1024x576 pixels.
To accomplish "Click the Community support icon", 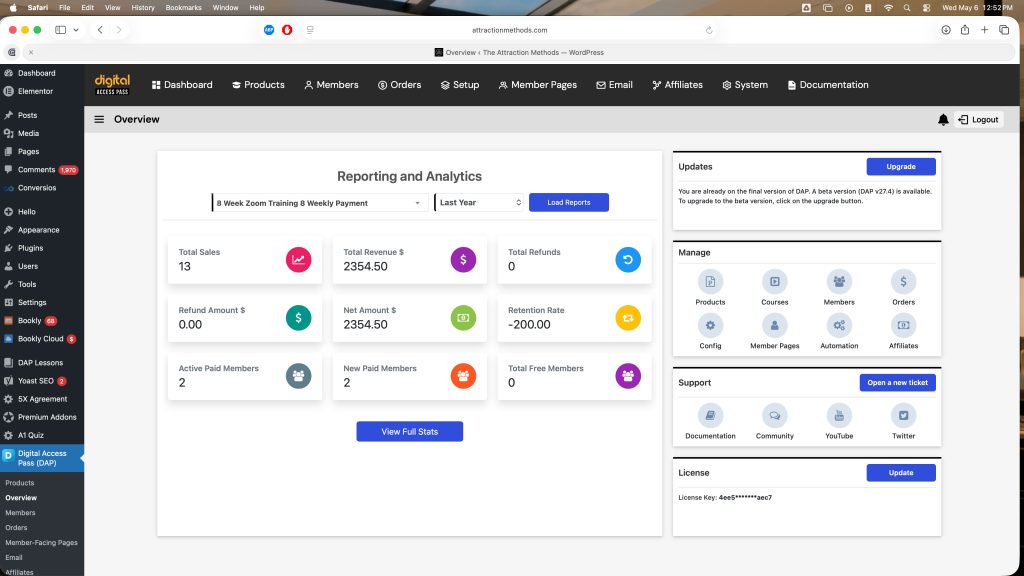I will click(x=775, y=415).
